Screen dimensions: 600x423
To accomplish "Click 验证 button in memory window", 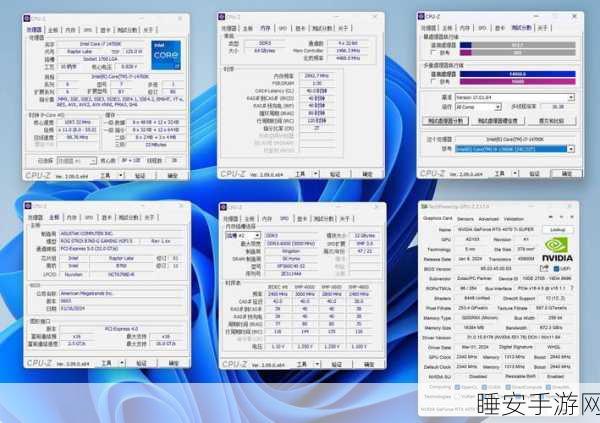I will pyautogui.click(x=335, y=174).
